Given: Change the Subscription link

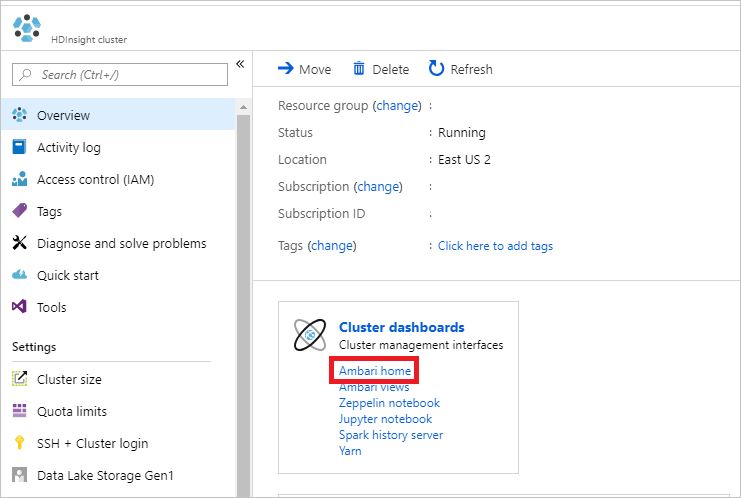Looking at the screenshot, I should 378,187.
